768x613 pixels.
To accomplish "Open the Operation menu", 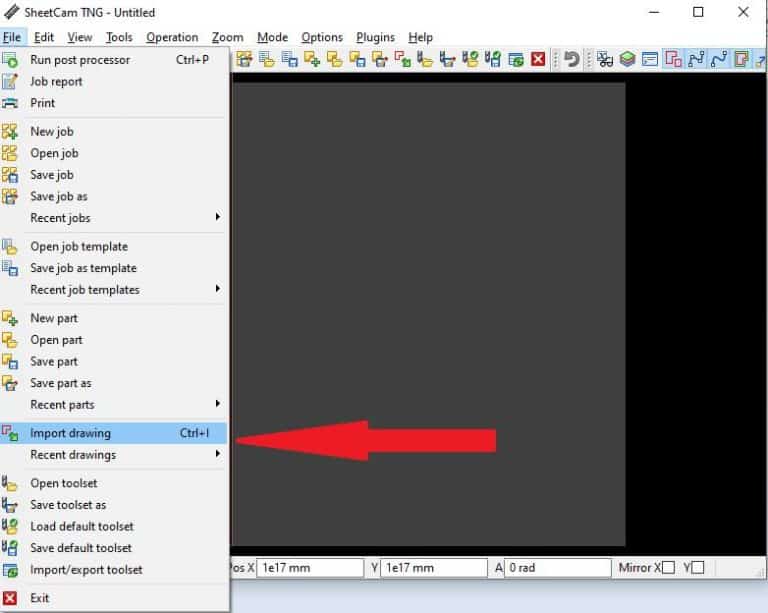I will (172, 38).
